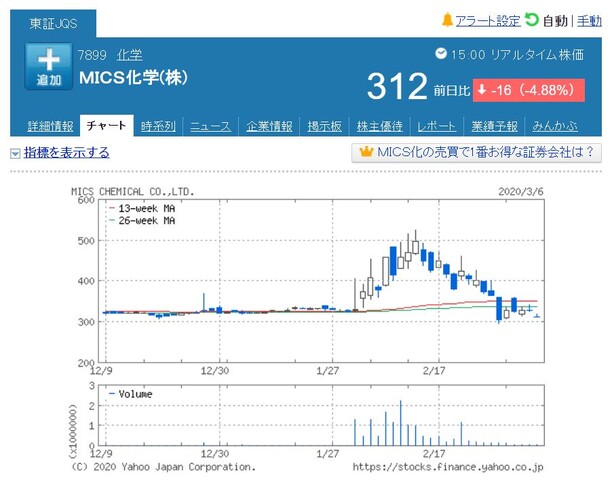
Task: Open the 株主優待 tab
Action: tap(379, 126)
